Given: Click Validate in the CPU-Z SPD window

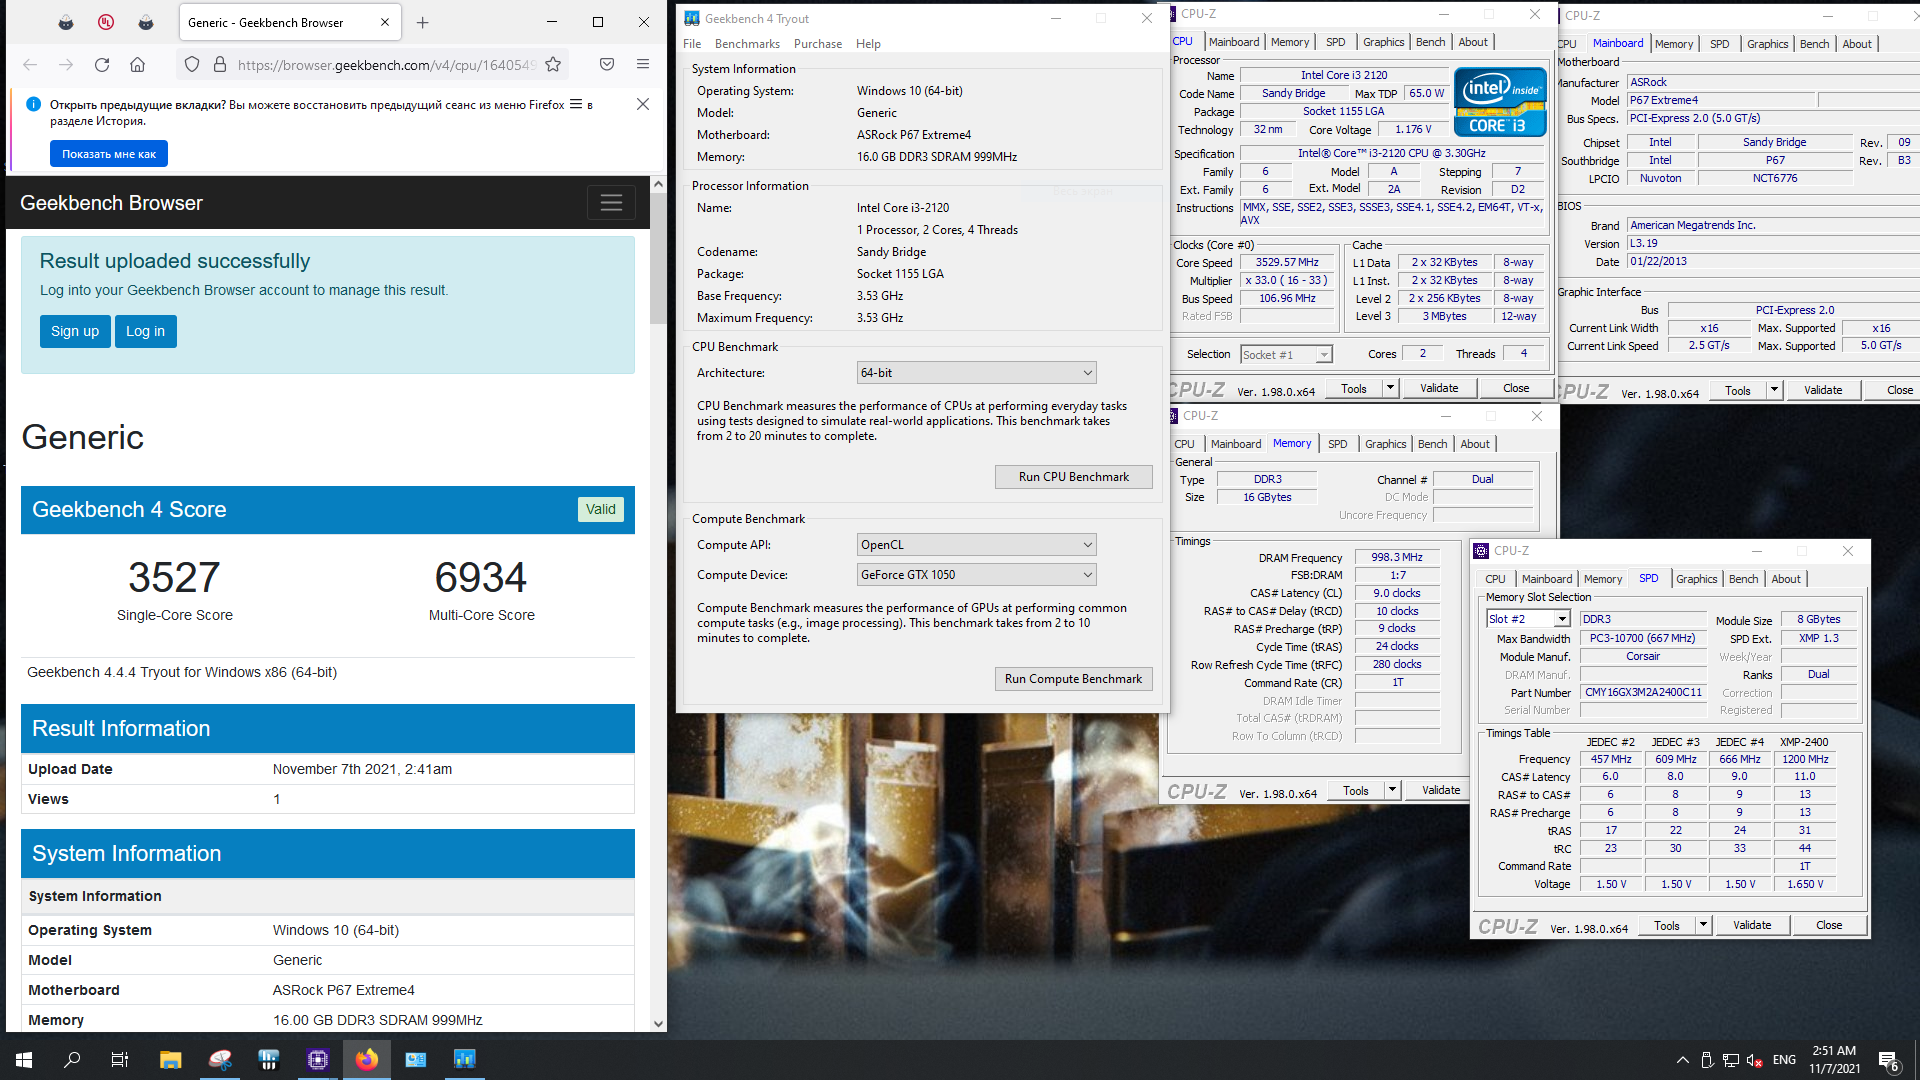Looking at the screenshot, I should point(1752,926).
